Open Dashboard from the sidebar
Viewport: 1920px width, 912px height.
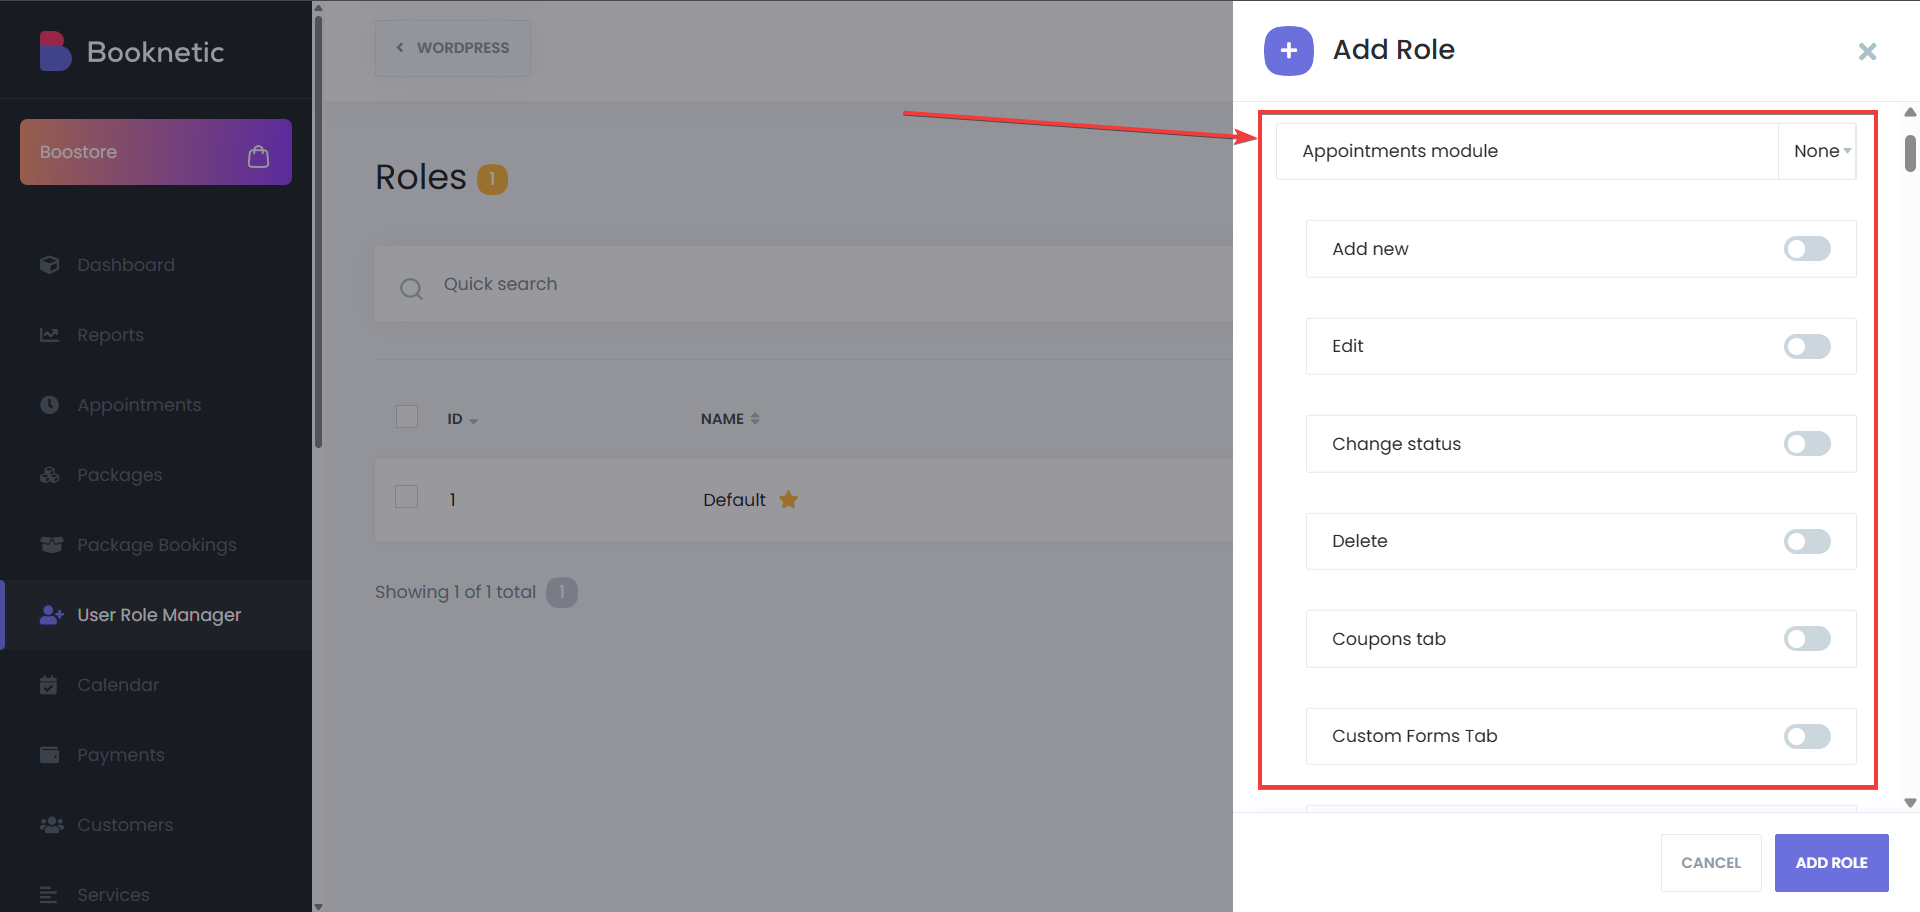coord(156,265)
